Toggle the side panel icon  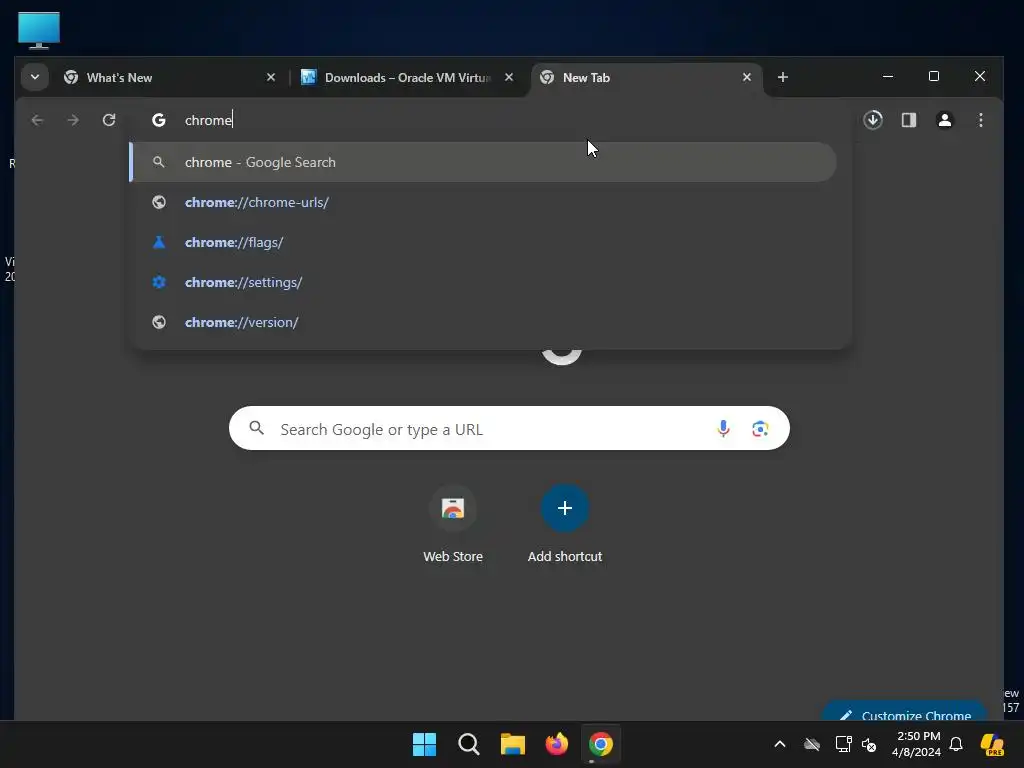[x=909, y=120]
